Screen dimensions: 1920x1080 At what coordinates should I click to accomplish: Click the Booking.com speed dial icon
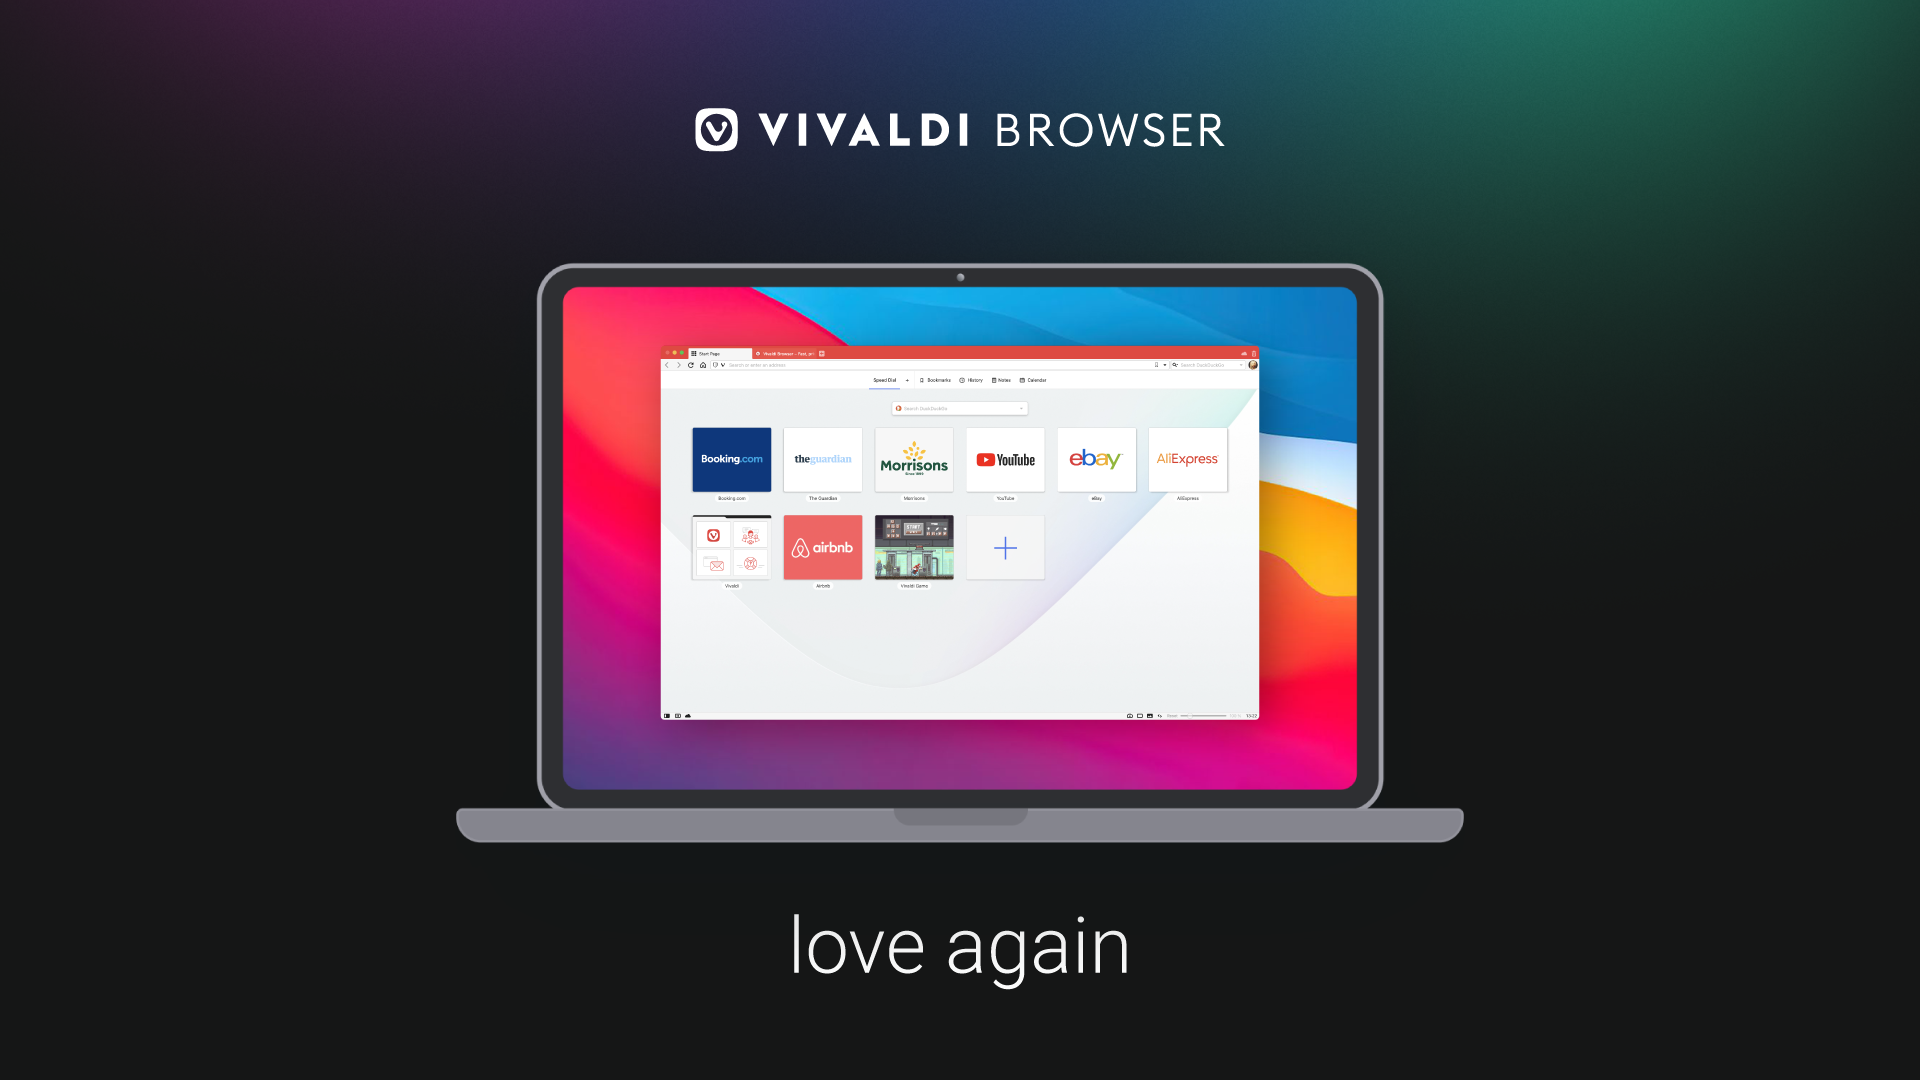click(x=732, y=458)
